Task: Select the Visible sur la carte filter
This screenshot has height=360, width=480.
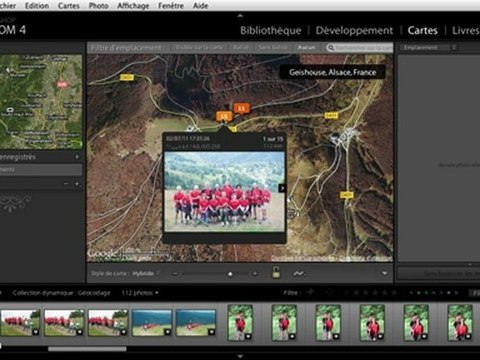Action: 199,48
